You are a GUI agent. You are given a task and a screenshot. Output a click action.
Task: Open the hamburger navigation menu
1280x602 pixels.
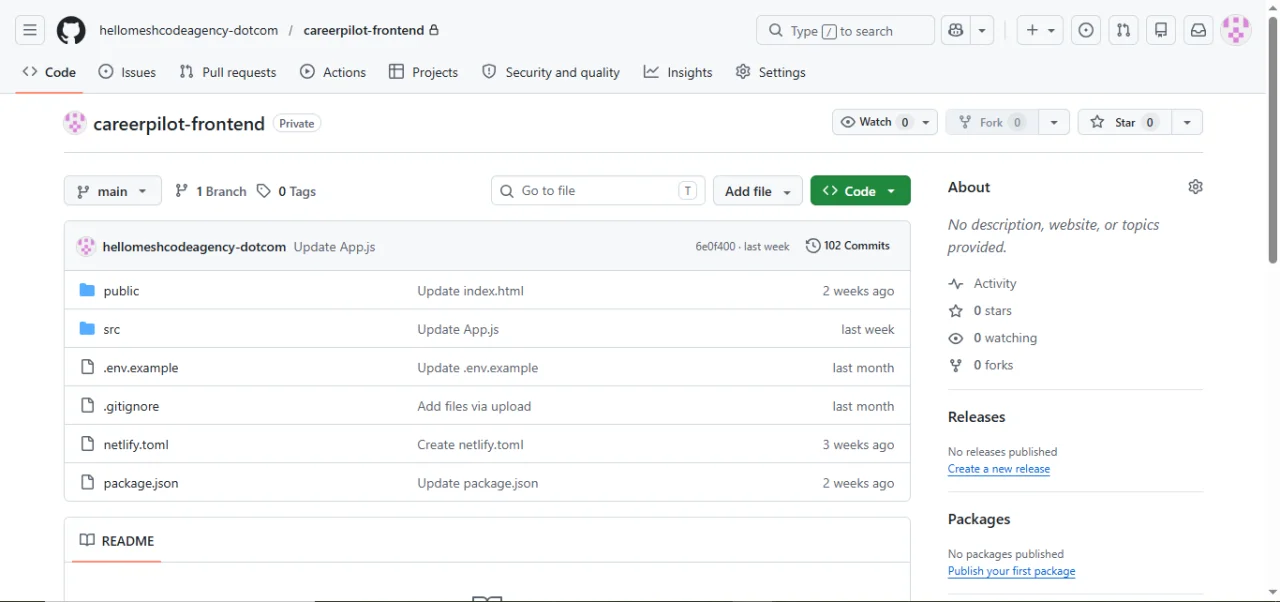(x=30, y=30)
